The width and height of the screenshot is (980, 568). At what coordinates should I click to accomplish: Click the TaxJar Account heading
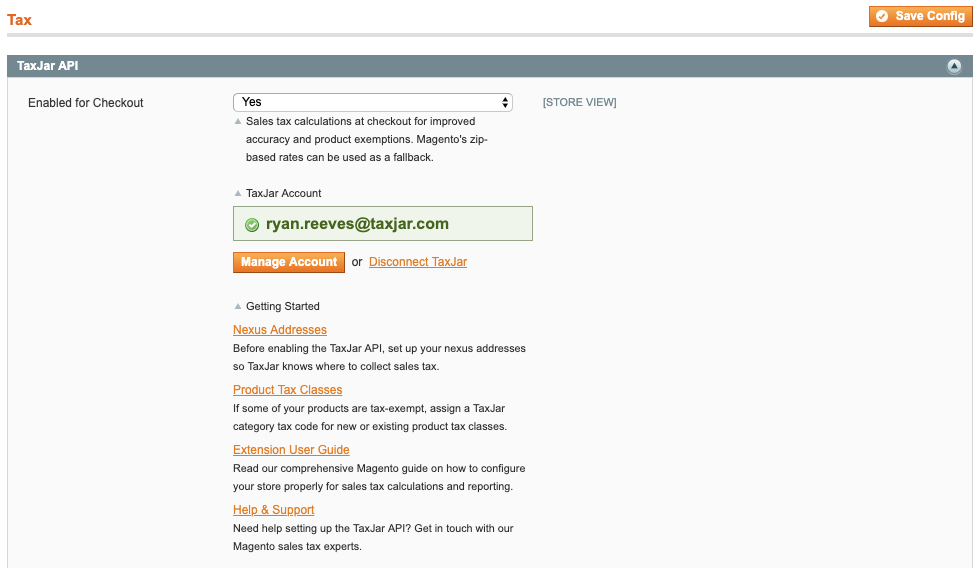coord(283,193)
